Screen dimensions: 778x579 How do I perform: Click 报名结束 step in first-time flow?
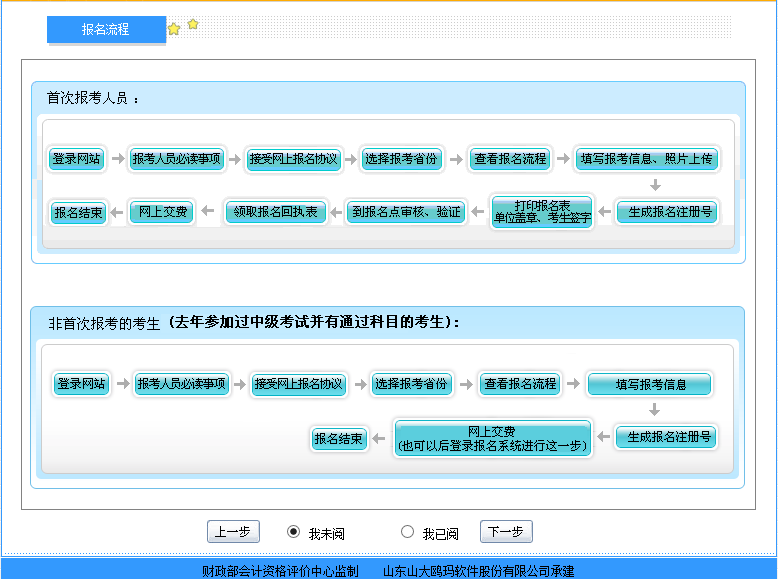click(x=78, y=212)
